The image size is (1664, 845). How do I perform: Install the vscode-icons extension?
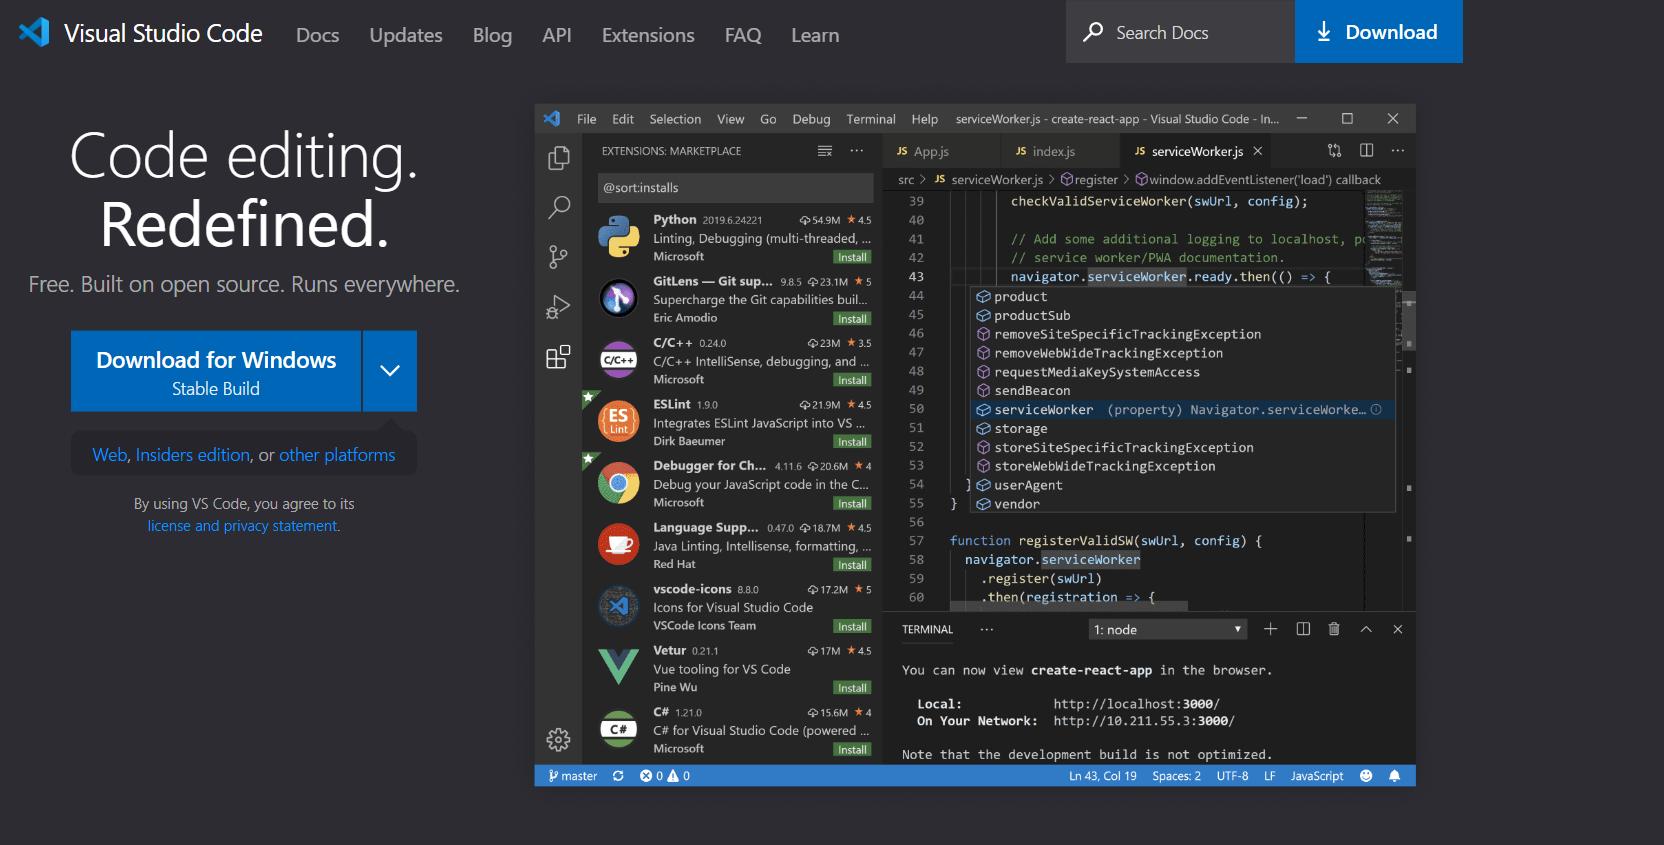(852, 627)
